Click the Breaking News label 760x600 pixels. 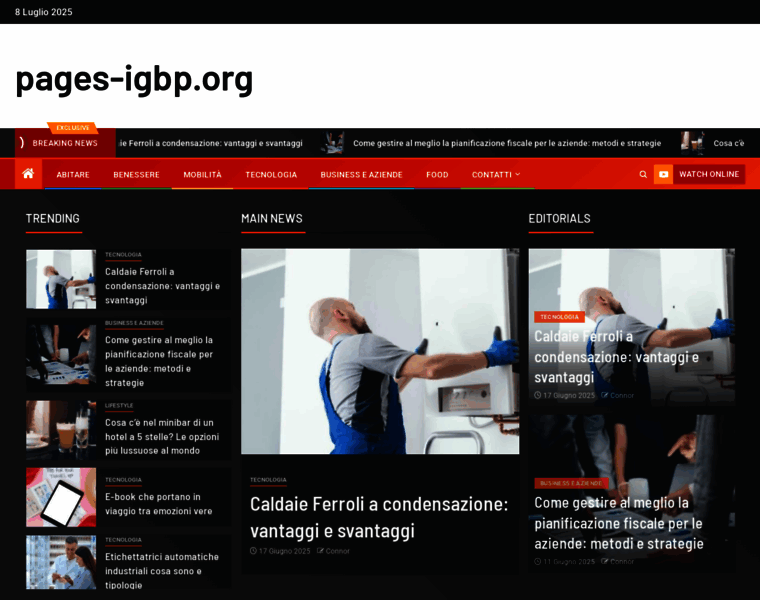65,143
